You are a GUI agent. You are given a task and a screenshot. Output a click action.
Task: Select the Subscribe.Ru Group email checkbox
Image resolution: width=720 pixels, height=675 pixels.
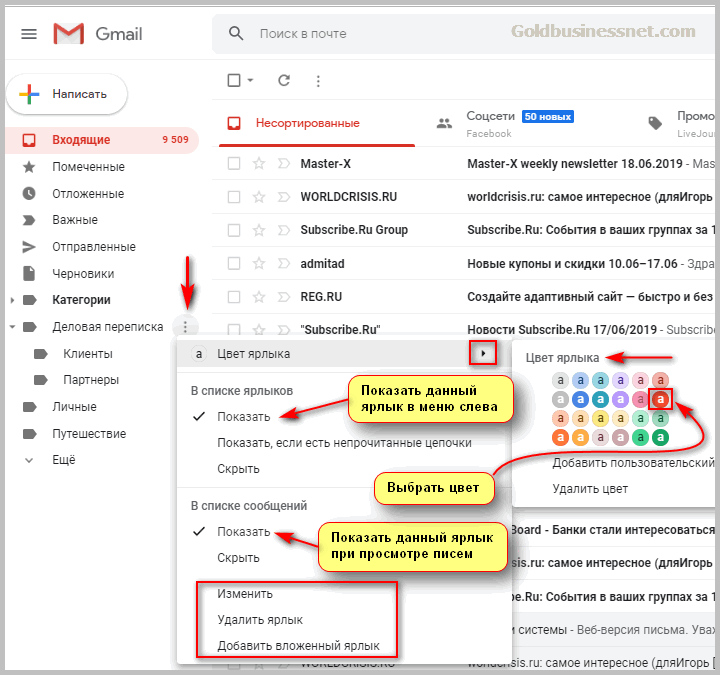pos(234,230)
